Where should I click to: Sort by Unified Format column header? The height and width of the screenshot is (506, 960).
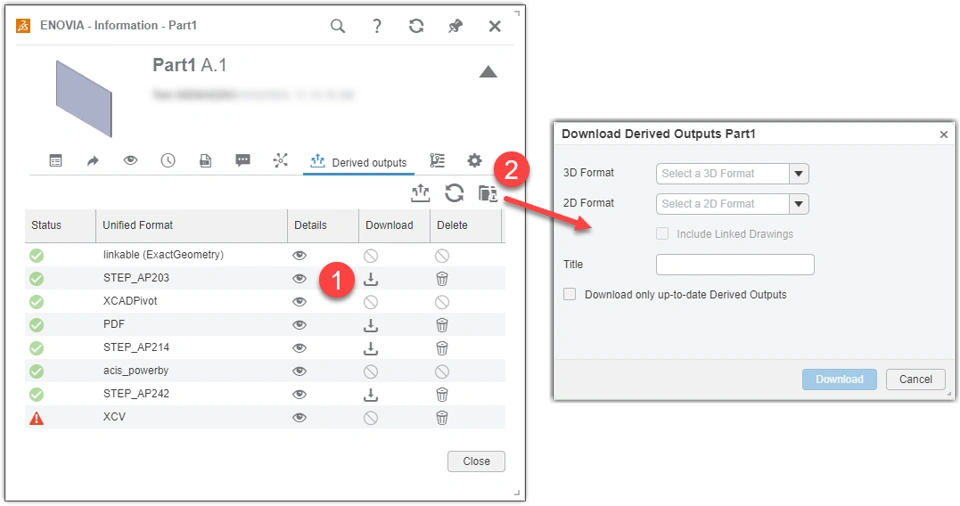[192, 225]
